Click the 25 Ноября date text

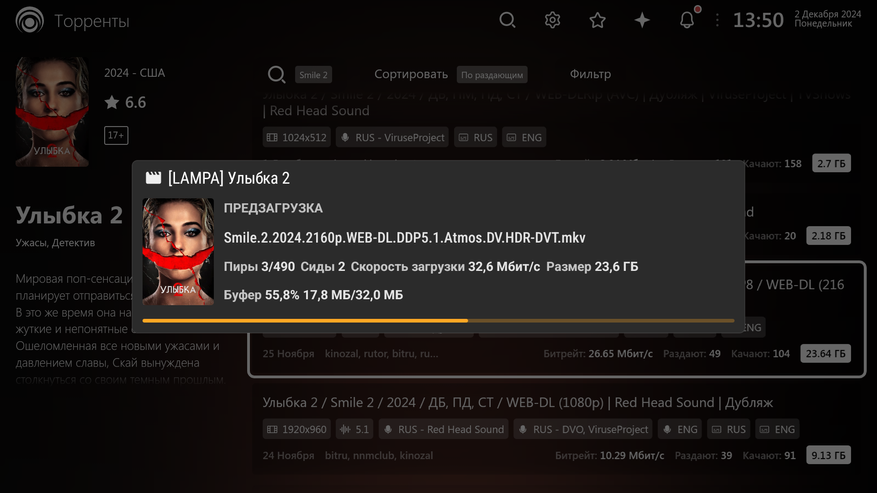coord(289,354)
